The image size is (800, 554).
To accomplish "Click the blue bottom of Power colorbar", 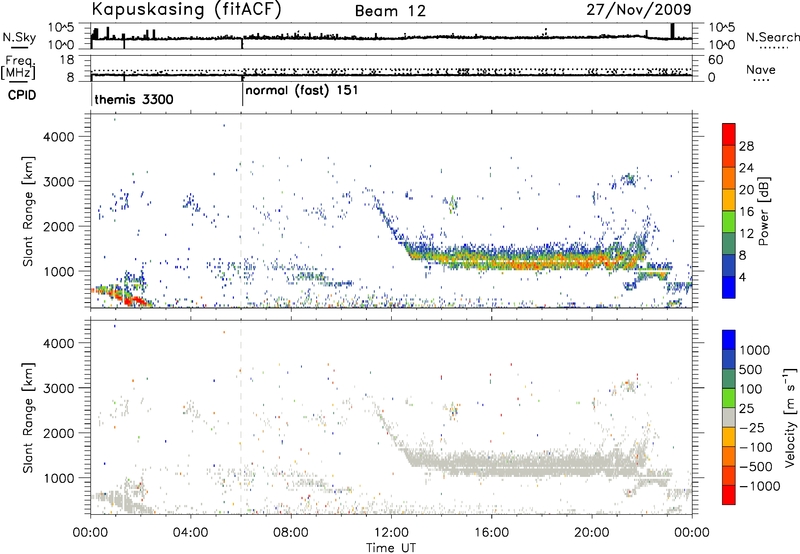I will tap(729, 287).
